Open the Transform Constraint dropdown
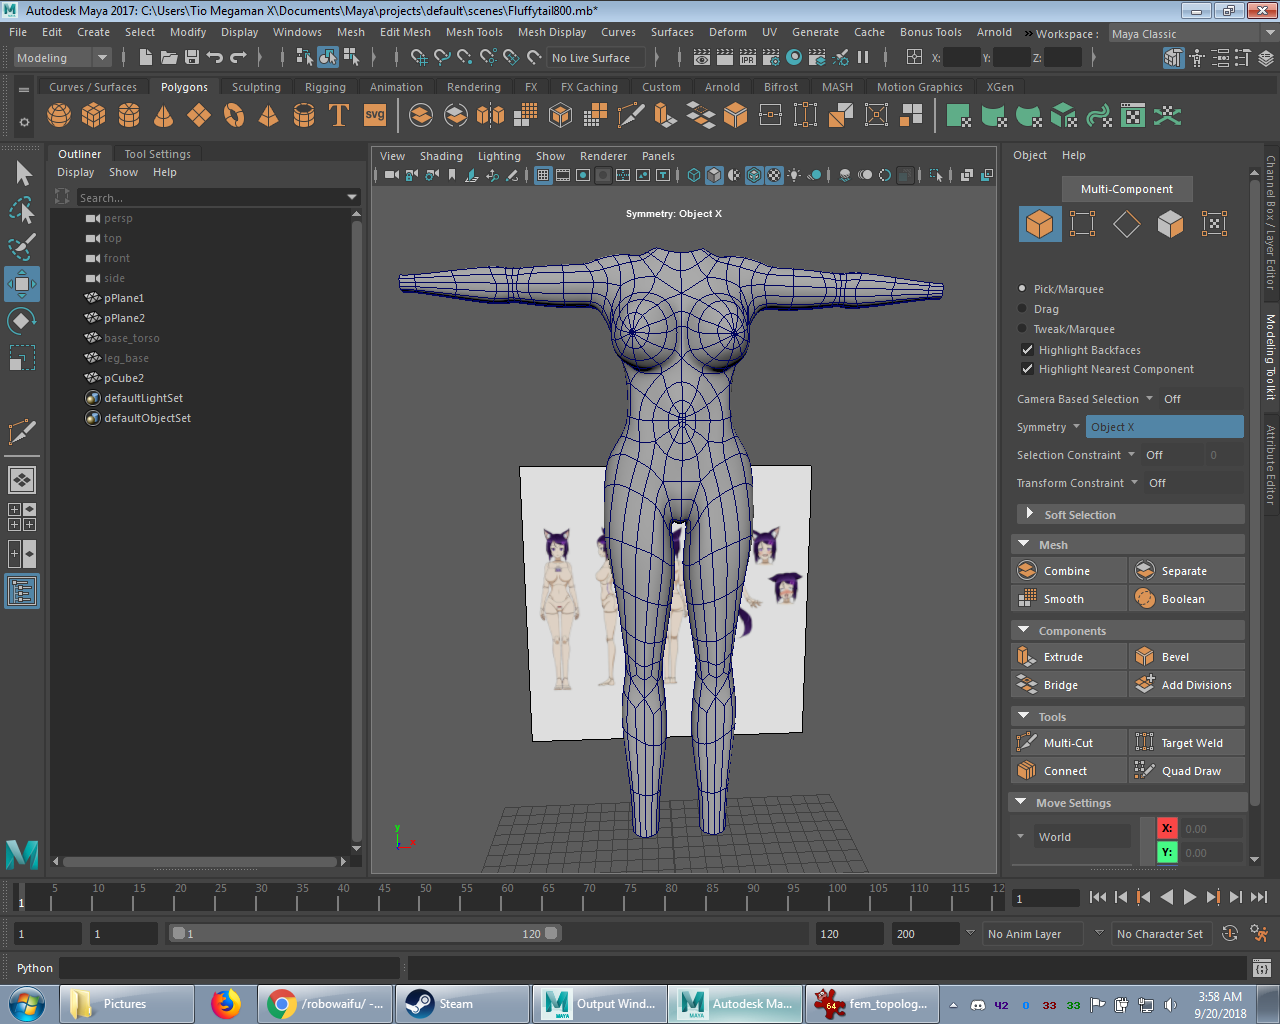This screenshot has width=1280, height=1024. click(x=1134, y=483)
